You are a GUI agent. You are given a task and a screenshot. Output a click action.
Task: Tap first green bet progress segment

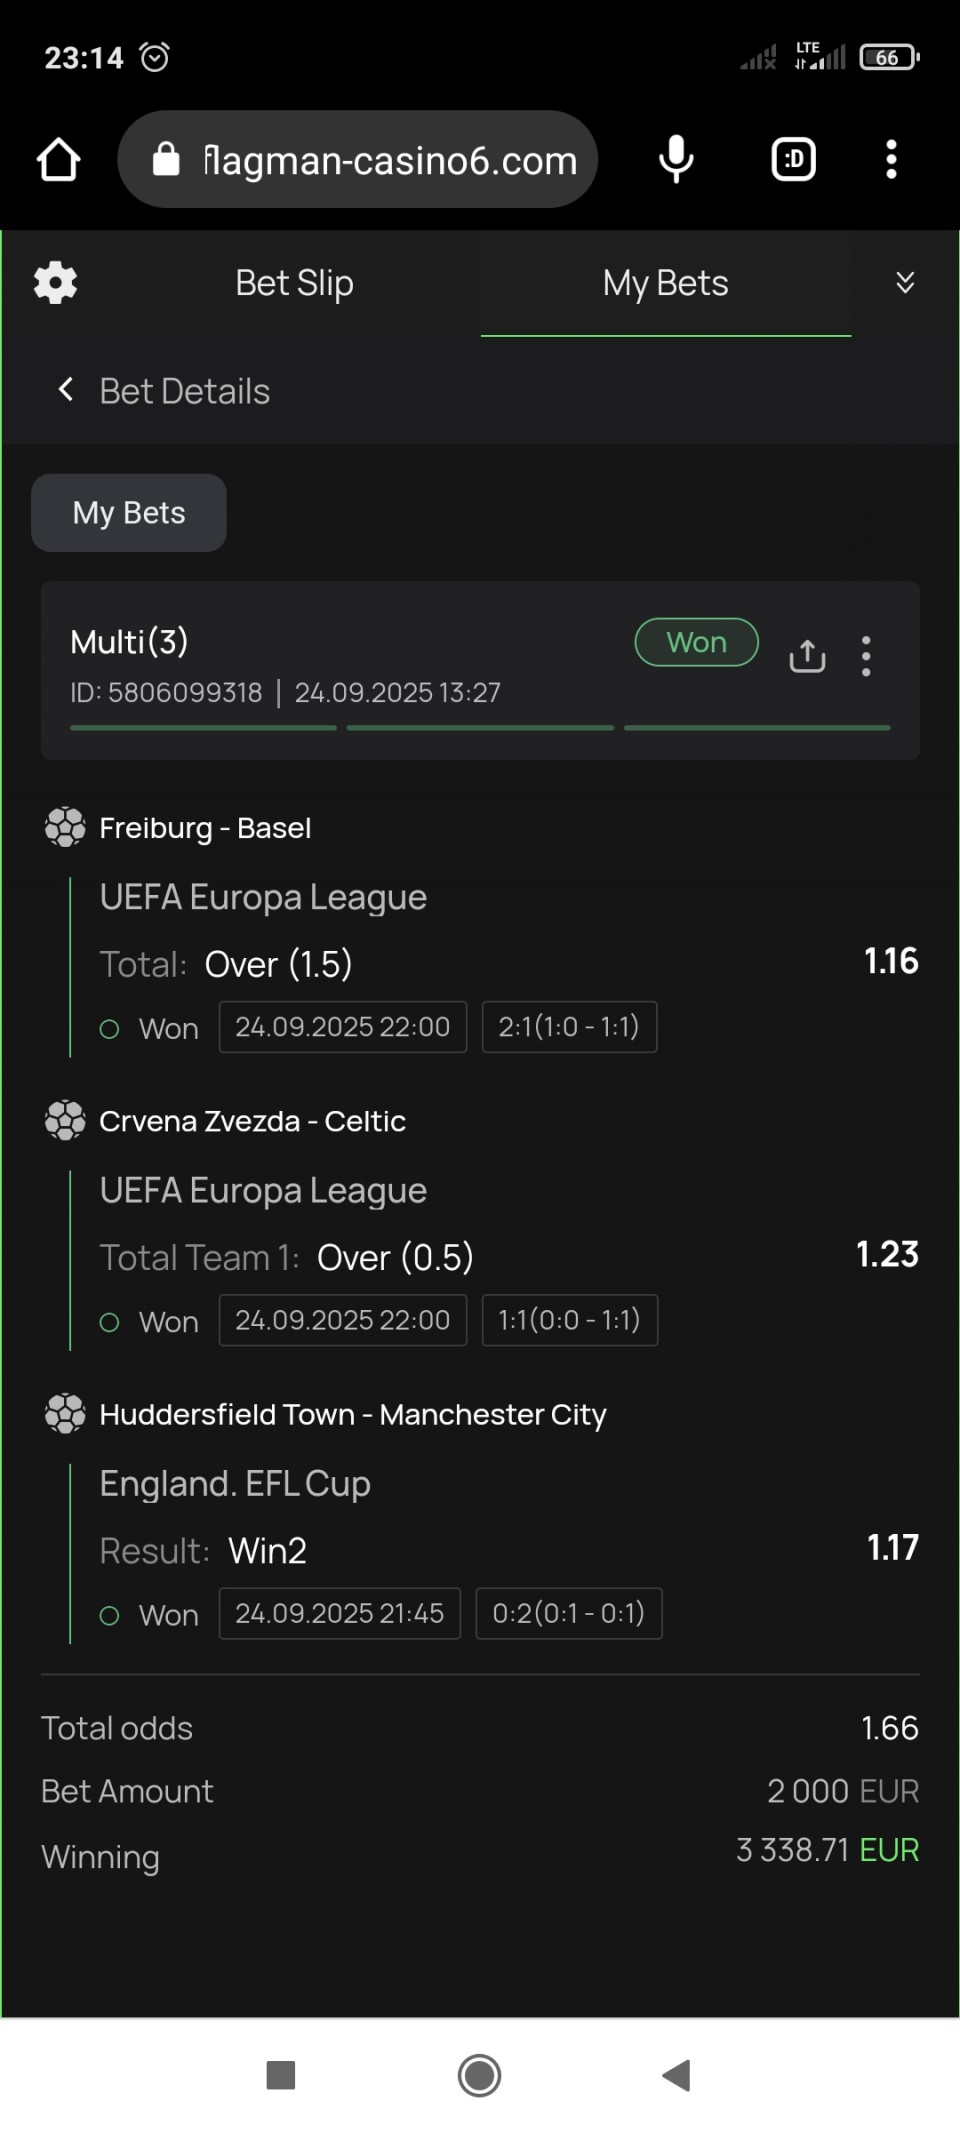pos(203,728)
